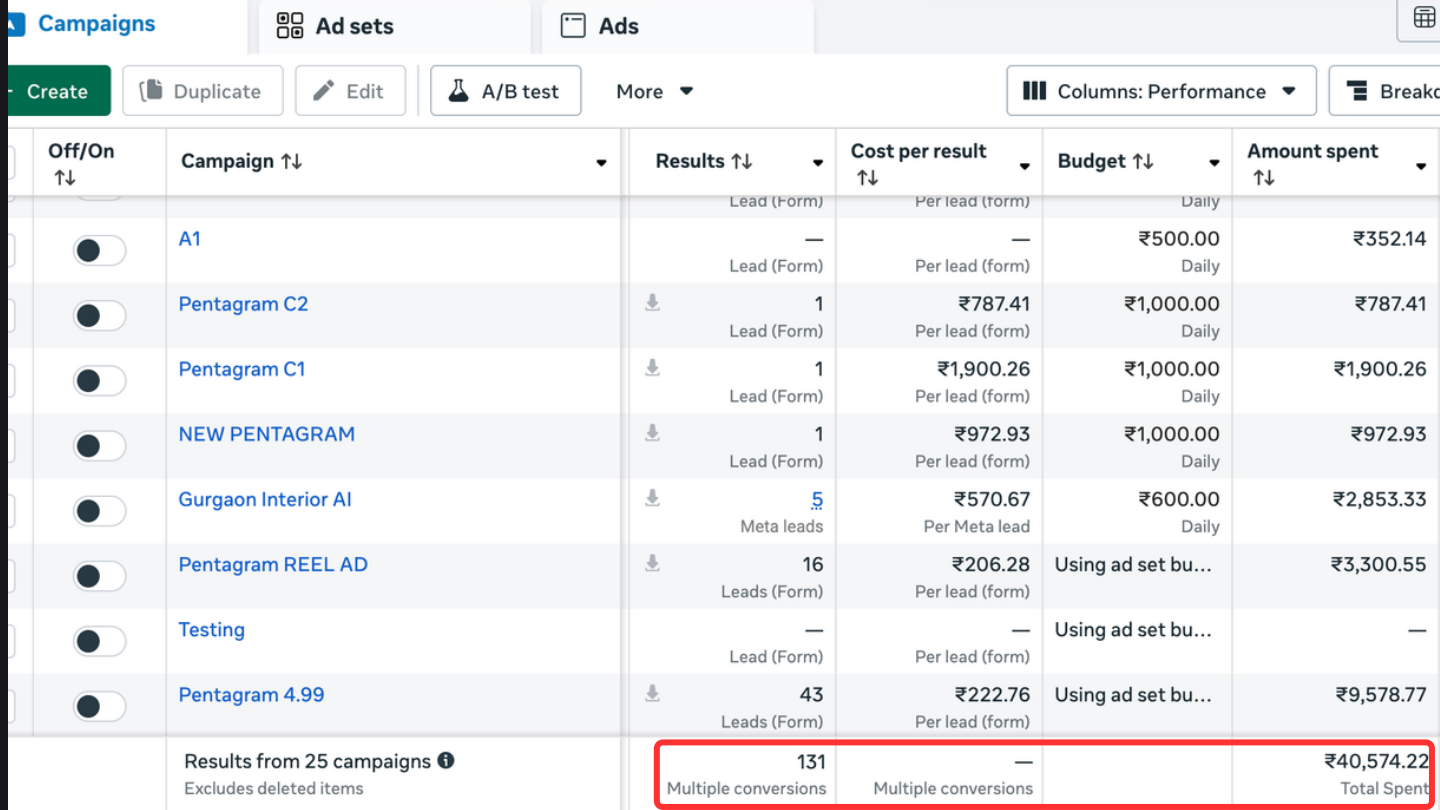Image resolution: width=1440 pixels, height=810 pixels.
Task: Click the 5 Meta leads result link
Action: pos(817,499)
